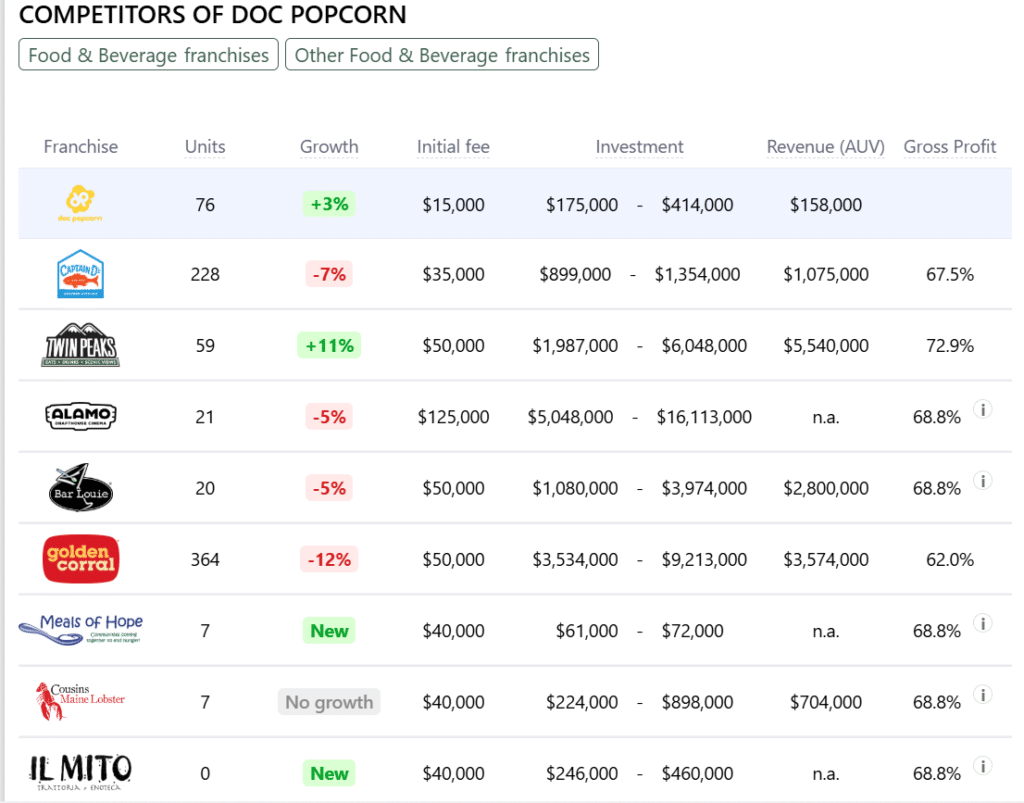Click the $1,075,000 revenue value

pos(825,274)
